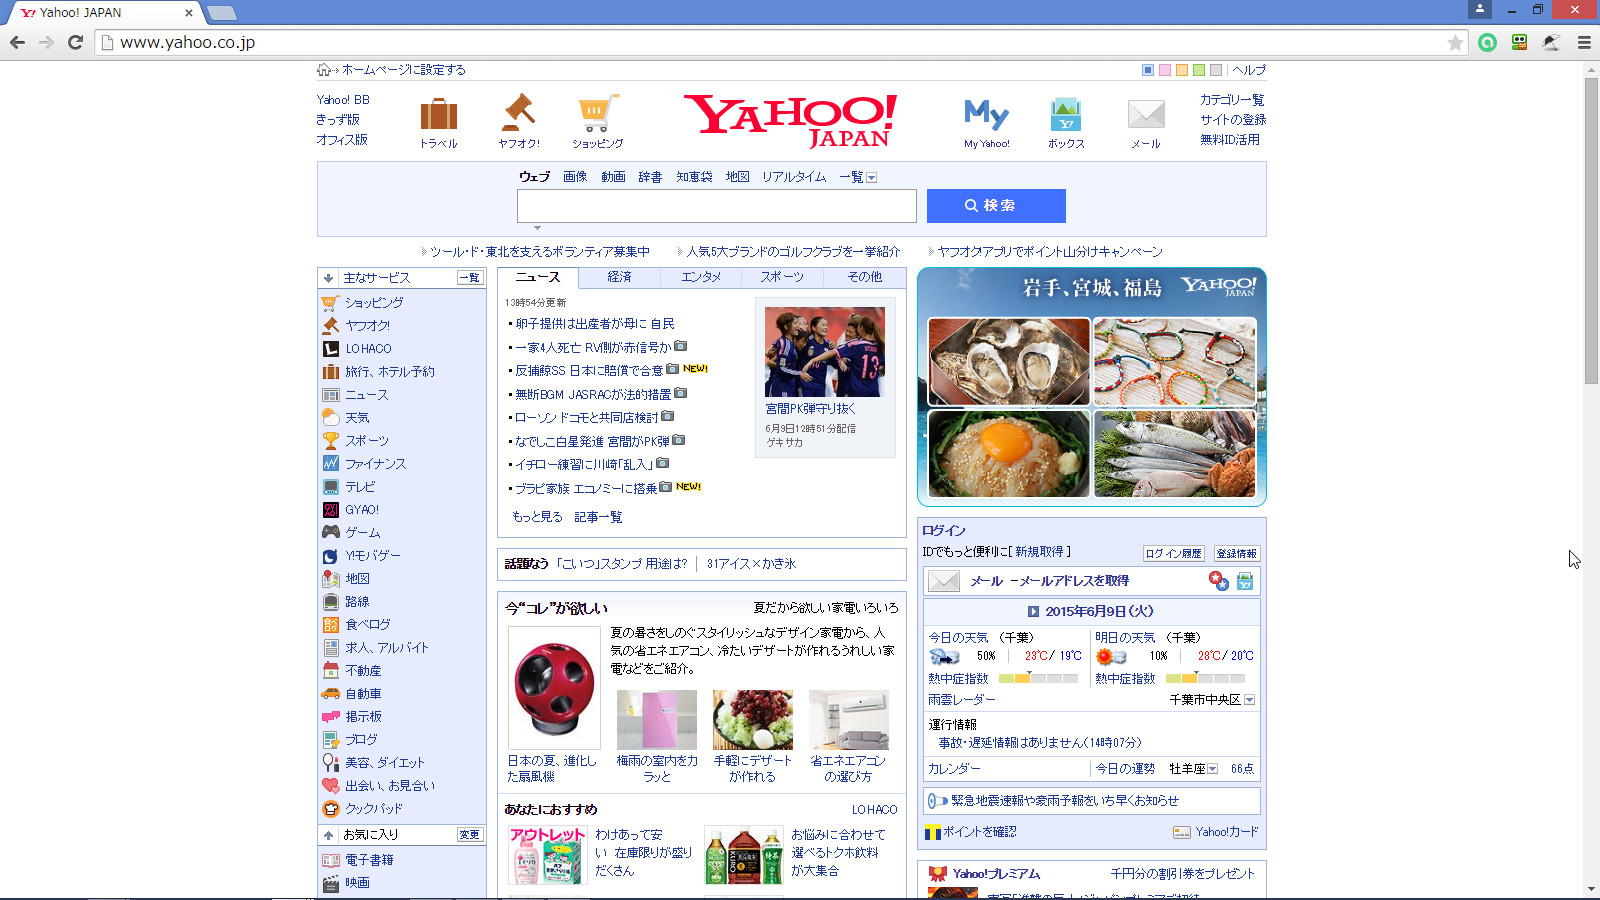Screen dimensions: 1600x900
Task: Click 自動車 car icon in sidebar
Action: click(331, 694)
